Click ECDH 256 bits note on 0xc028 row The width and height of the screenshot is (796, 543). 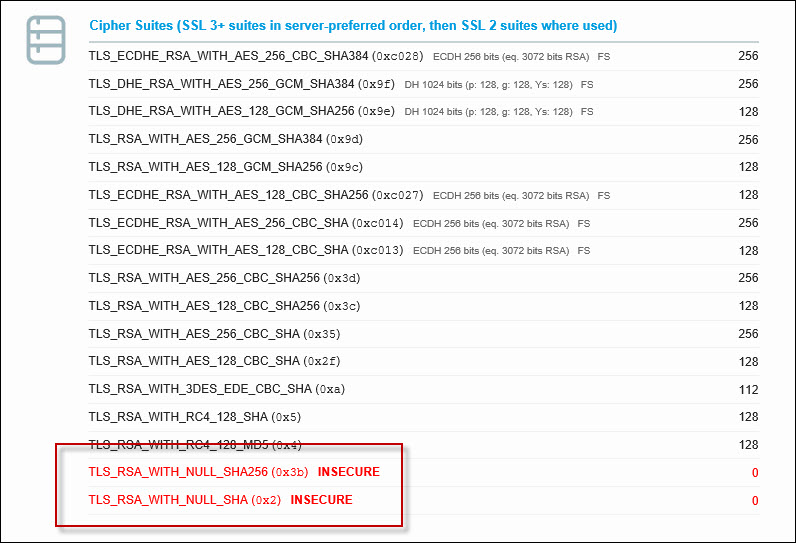[x=511, y=57]
